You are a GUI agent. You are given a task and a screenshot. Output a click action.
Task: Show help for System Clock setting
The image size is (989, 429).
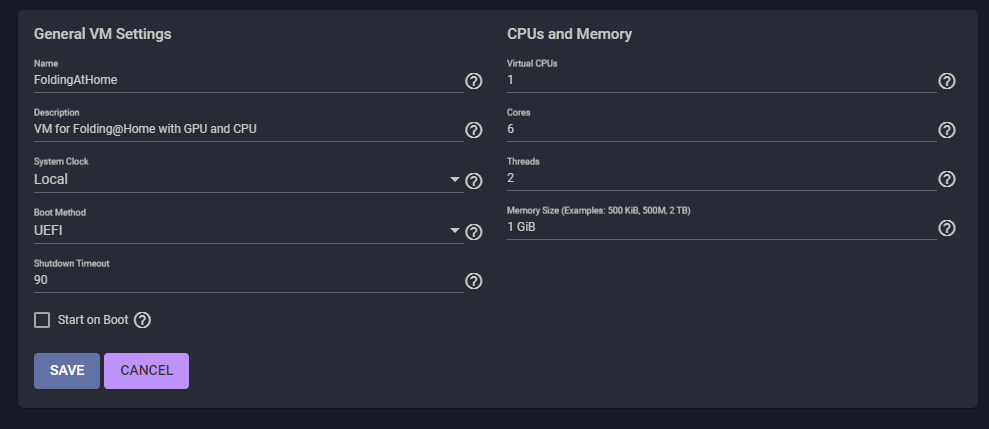point(474,181)
